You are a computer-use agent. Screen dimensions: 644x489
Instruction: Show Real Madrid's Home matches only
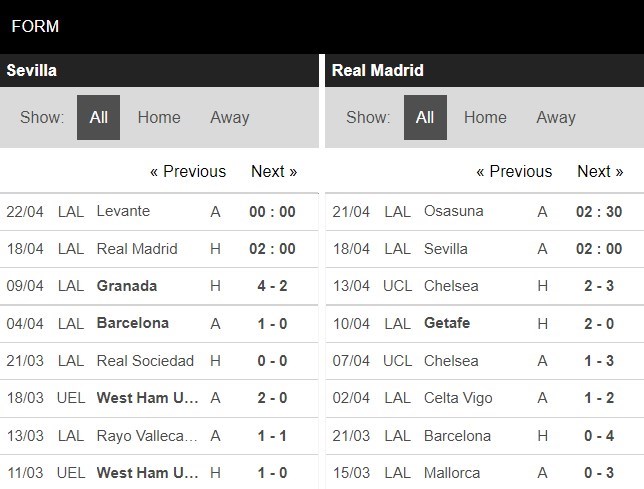(x=485, y=118)
